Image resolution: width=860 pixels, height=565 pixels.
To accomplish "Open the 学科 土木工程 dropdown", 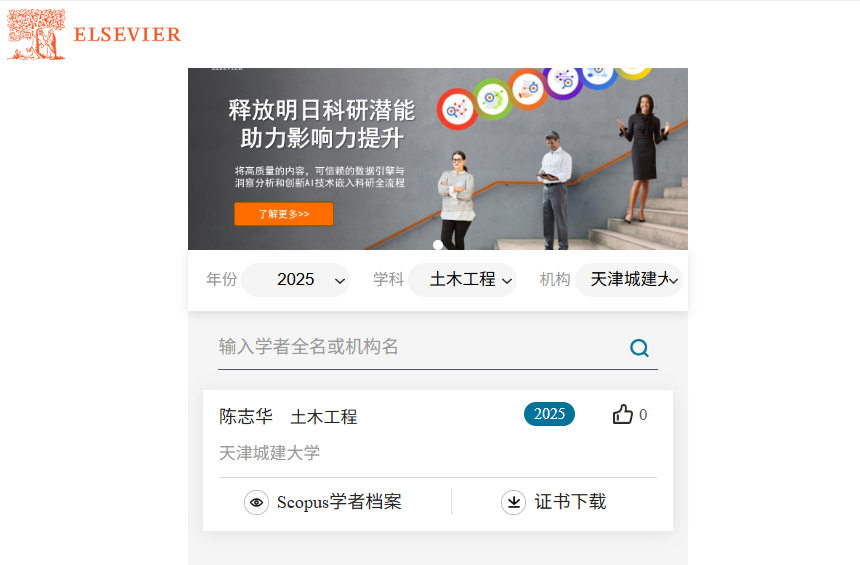I will point(462,280).
